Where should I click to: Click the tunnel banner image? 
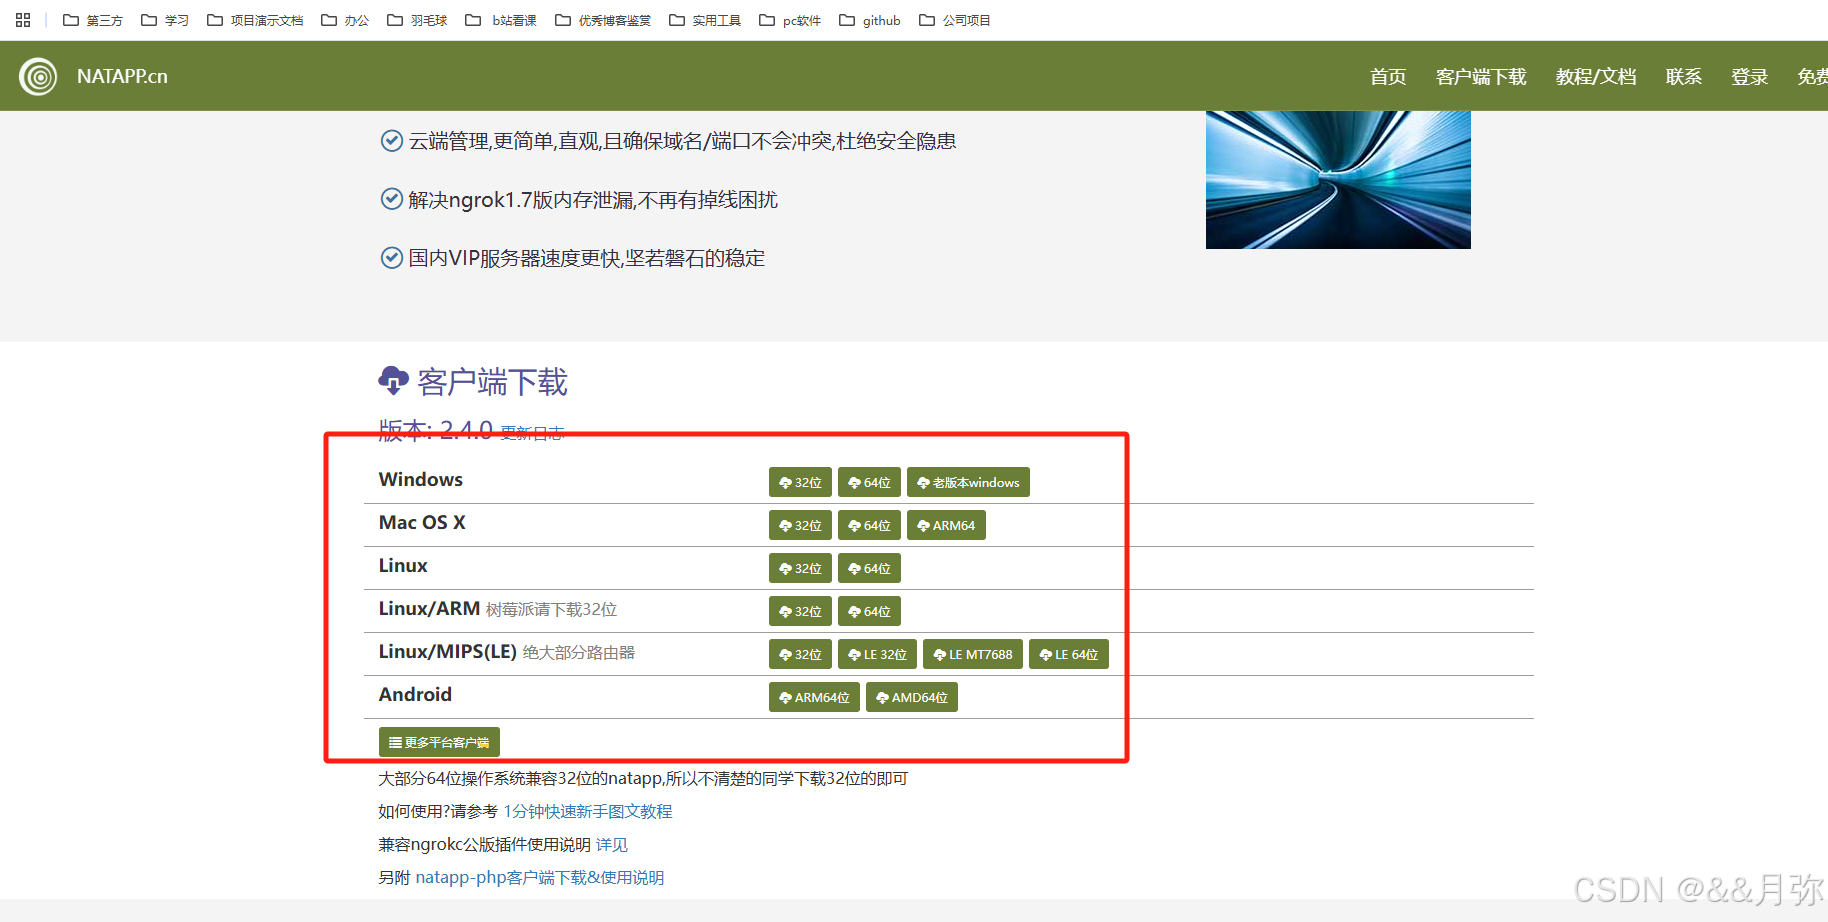tap(1338, 180)
